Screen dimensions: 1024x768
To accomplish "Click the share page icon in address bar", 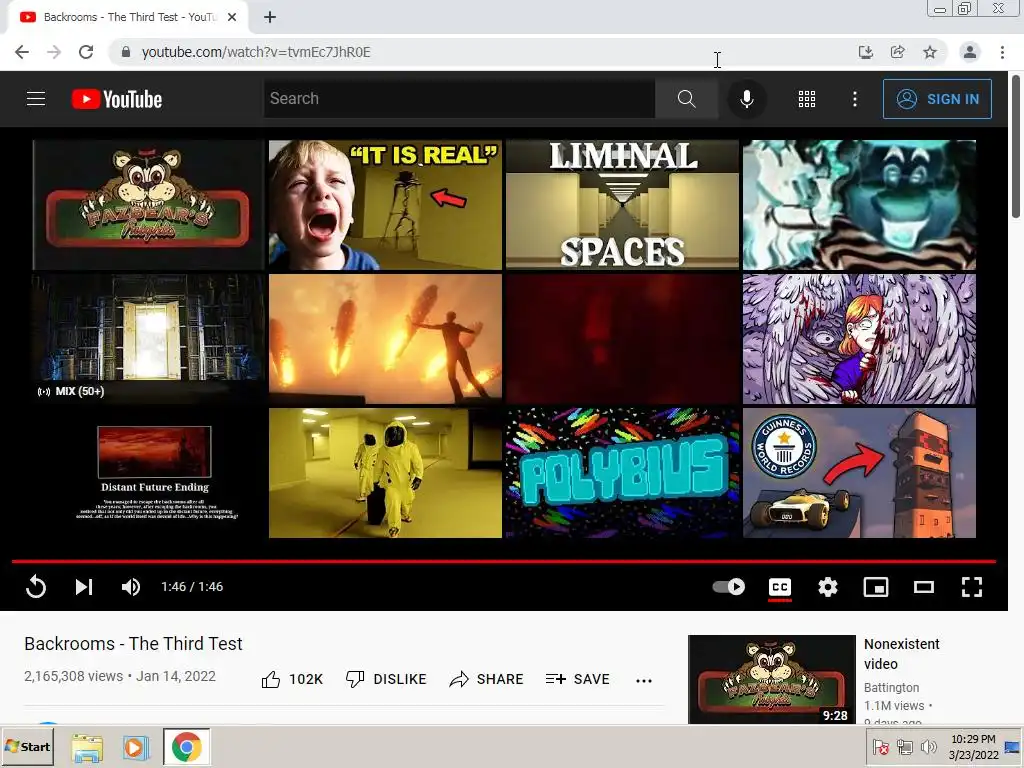I will [x=897, y=52].
